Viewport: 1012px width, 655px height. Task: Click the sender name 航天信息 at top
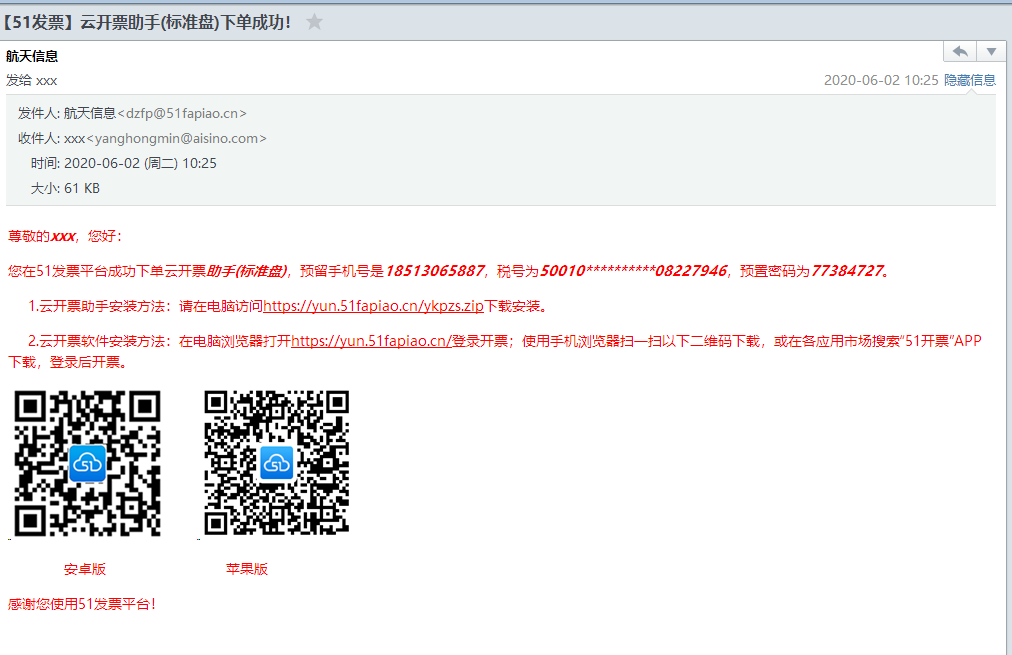coord(32,56)
